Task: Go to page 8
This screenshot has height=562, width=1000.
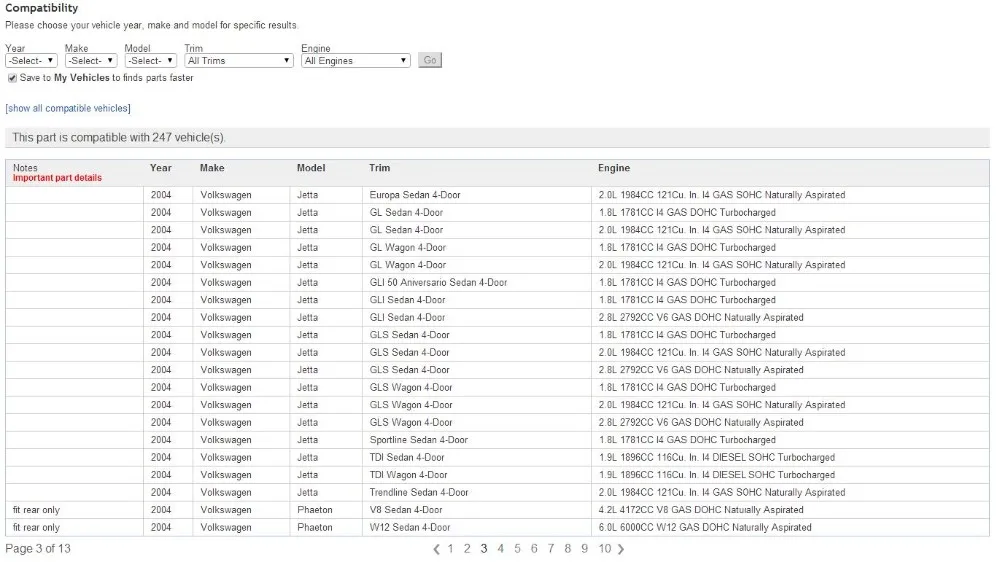Action: [568, 549]
